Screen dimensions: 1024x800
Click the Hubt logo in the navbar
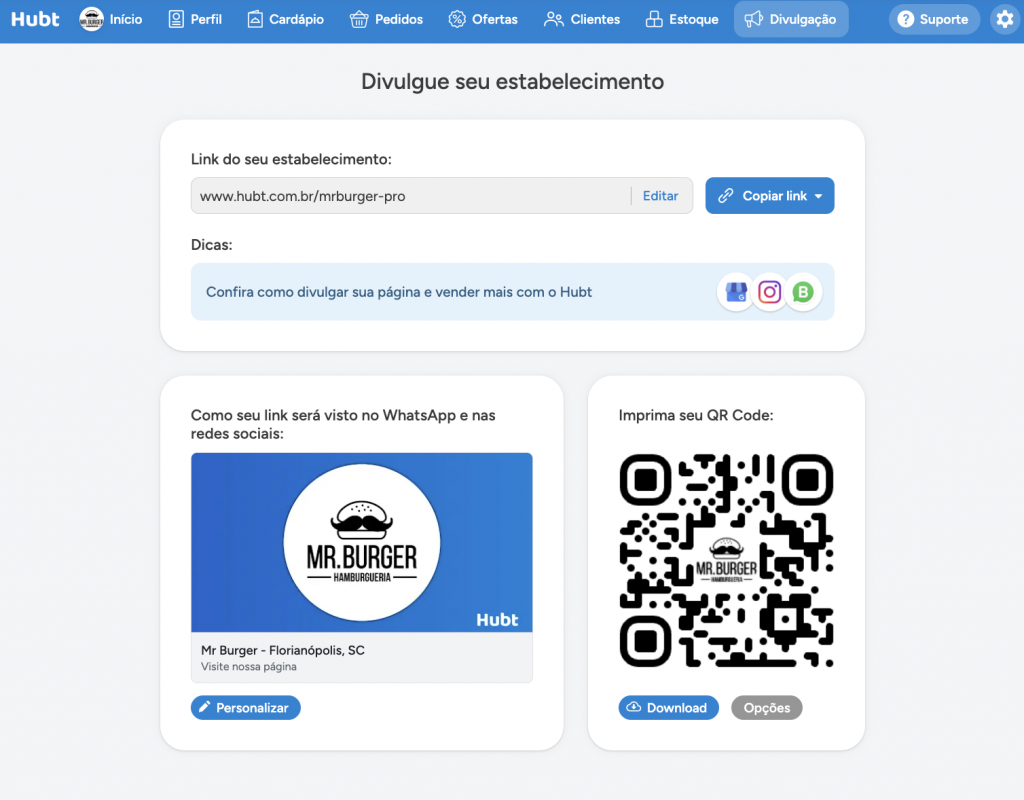click(35, 19)
